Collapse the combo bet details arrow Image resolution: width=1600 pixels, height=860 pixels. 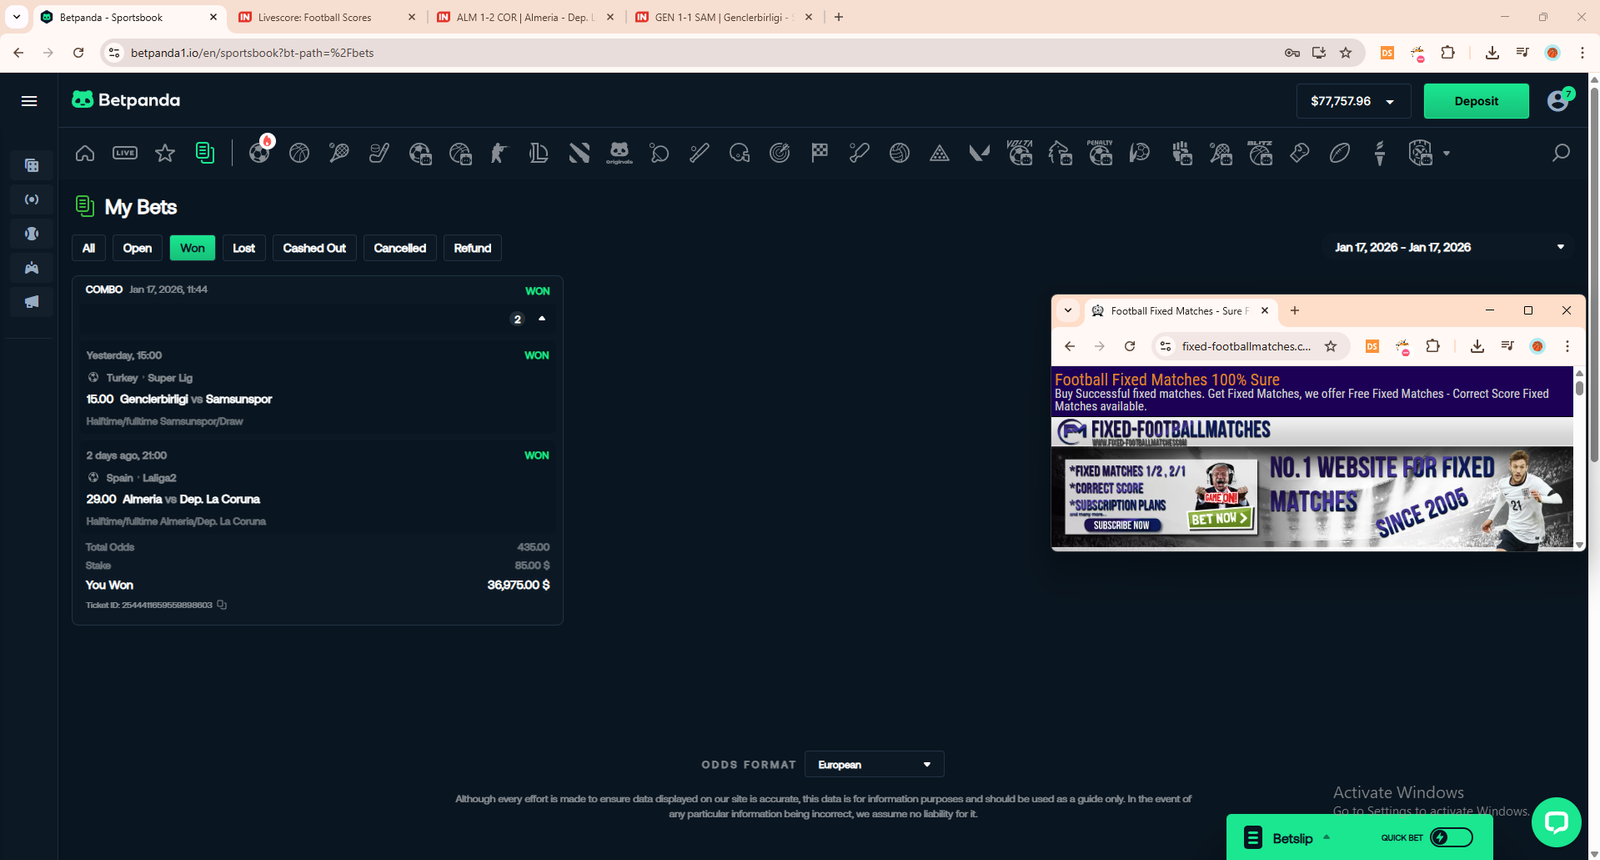pos(542,319)
